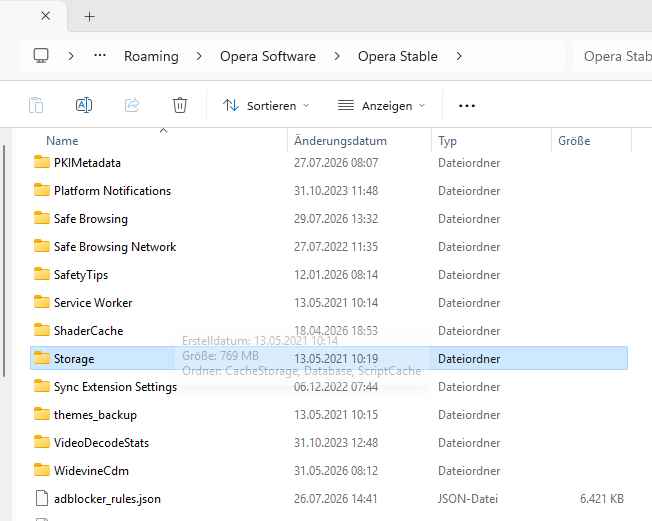
Task: Open toolbar more options ellipsis
Action: click(x=467, y=106)
